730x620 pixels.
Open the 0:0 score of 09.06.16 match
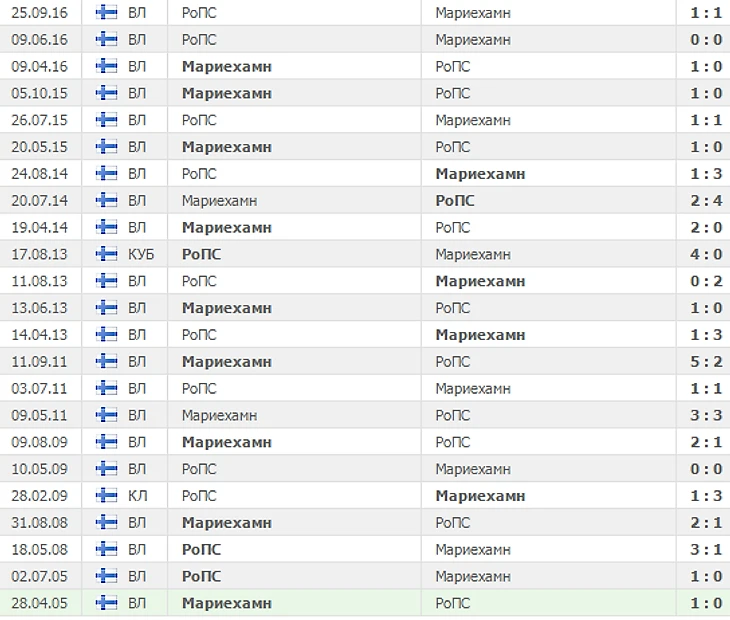pyautogui.click(x=706, y=40)
